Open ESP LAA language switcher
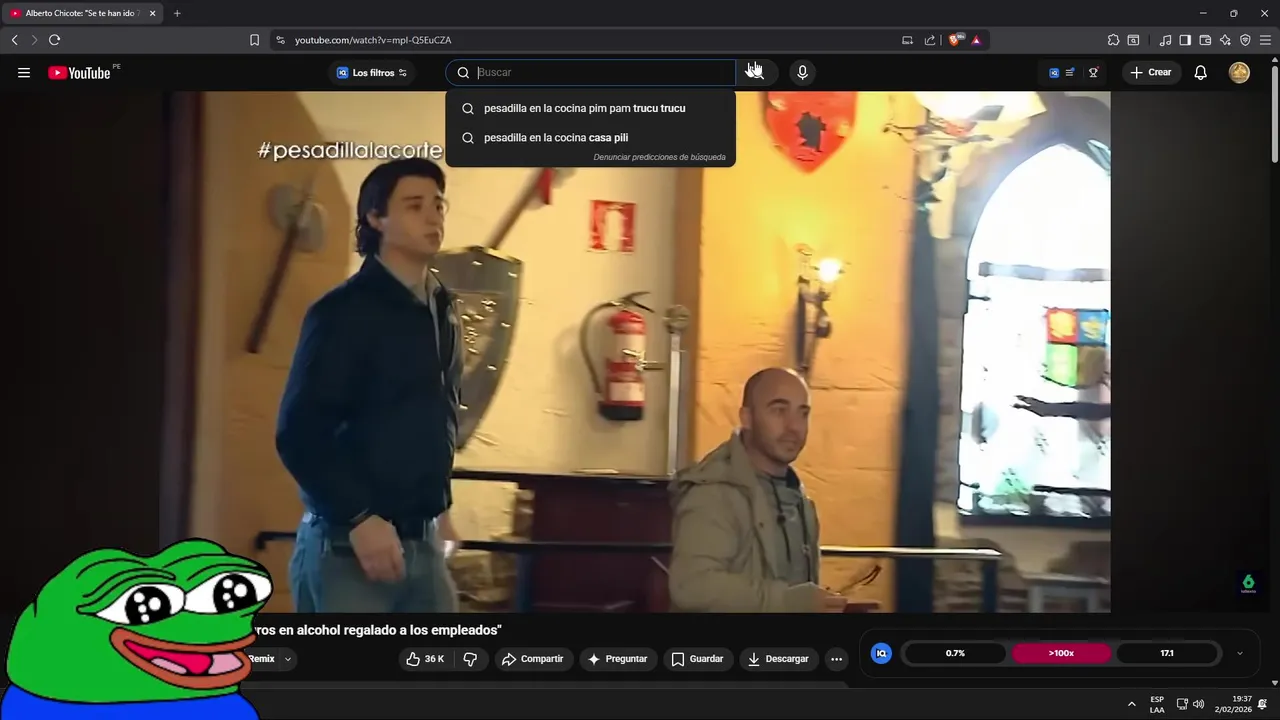This screenshot has height=720, width=1280. [1157, 704]
